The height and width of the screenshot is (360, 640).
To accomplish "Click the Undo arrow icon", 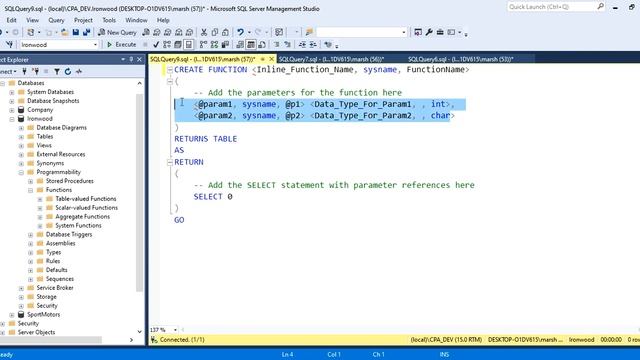I will 240,32.
